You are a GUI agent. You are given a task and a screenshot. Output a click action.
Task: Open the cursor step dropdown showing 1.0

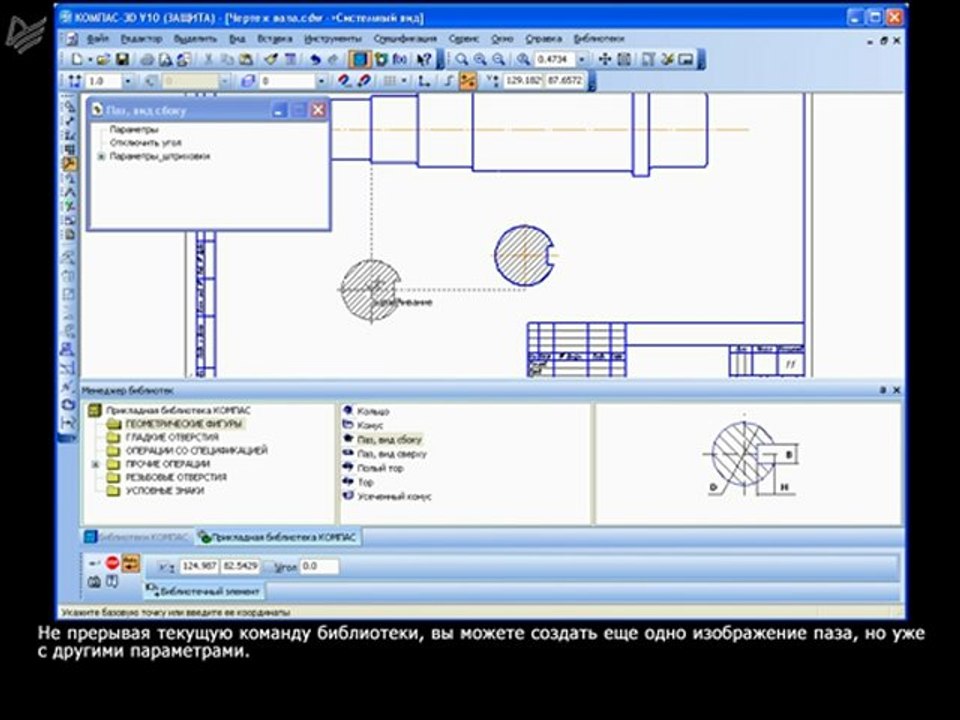127,81
